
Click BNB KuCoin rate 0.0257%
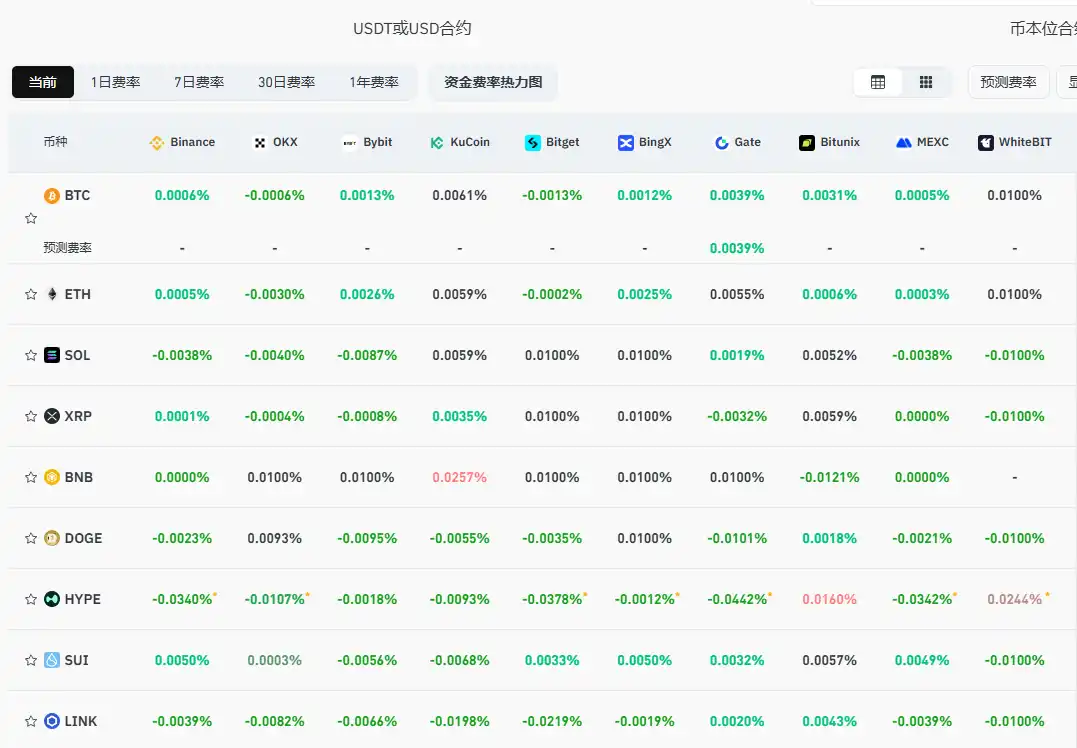(x=460, y=477)
